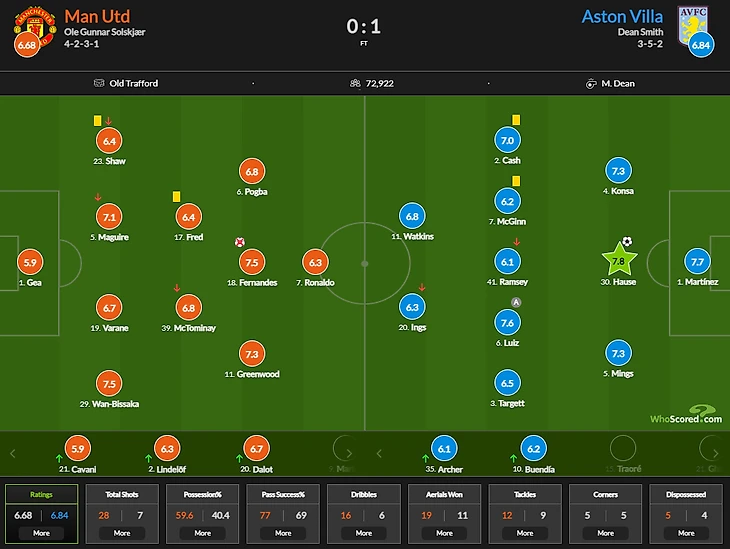Click Martínez goalkeeper rating 7.7
The height and width of the screenshot is (549, 730).
point(698,262)
